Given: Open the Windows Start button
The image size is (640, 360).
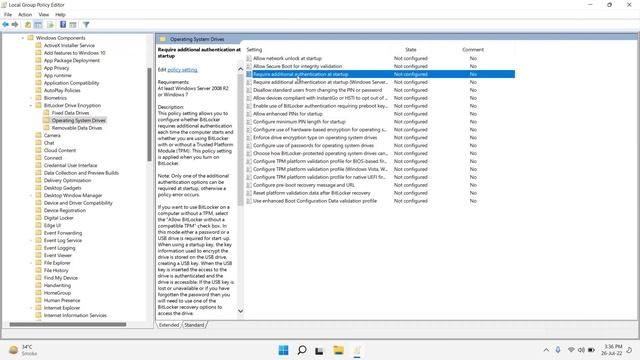Looking at the screenshot, I should [x=283, y=350].
